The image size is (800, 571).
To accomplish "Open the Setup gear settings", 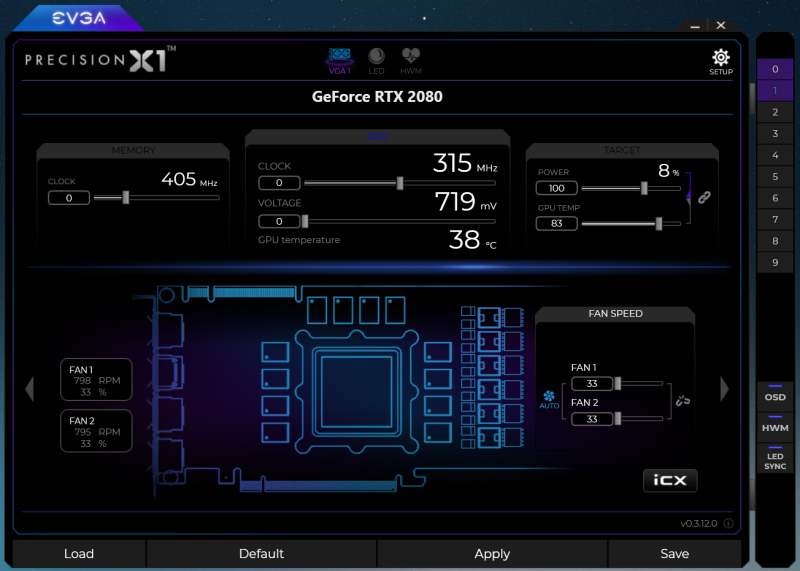I will (721, 62).
